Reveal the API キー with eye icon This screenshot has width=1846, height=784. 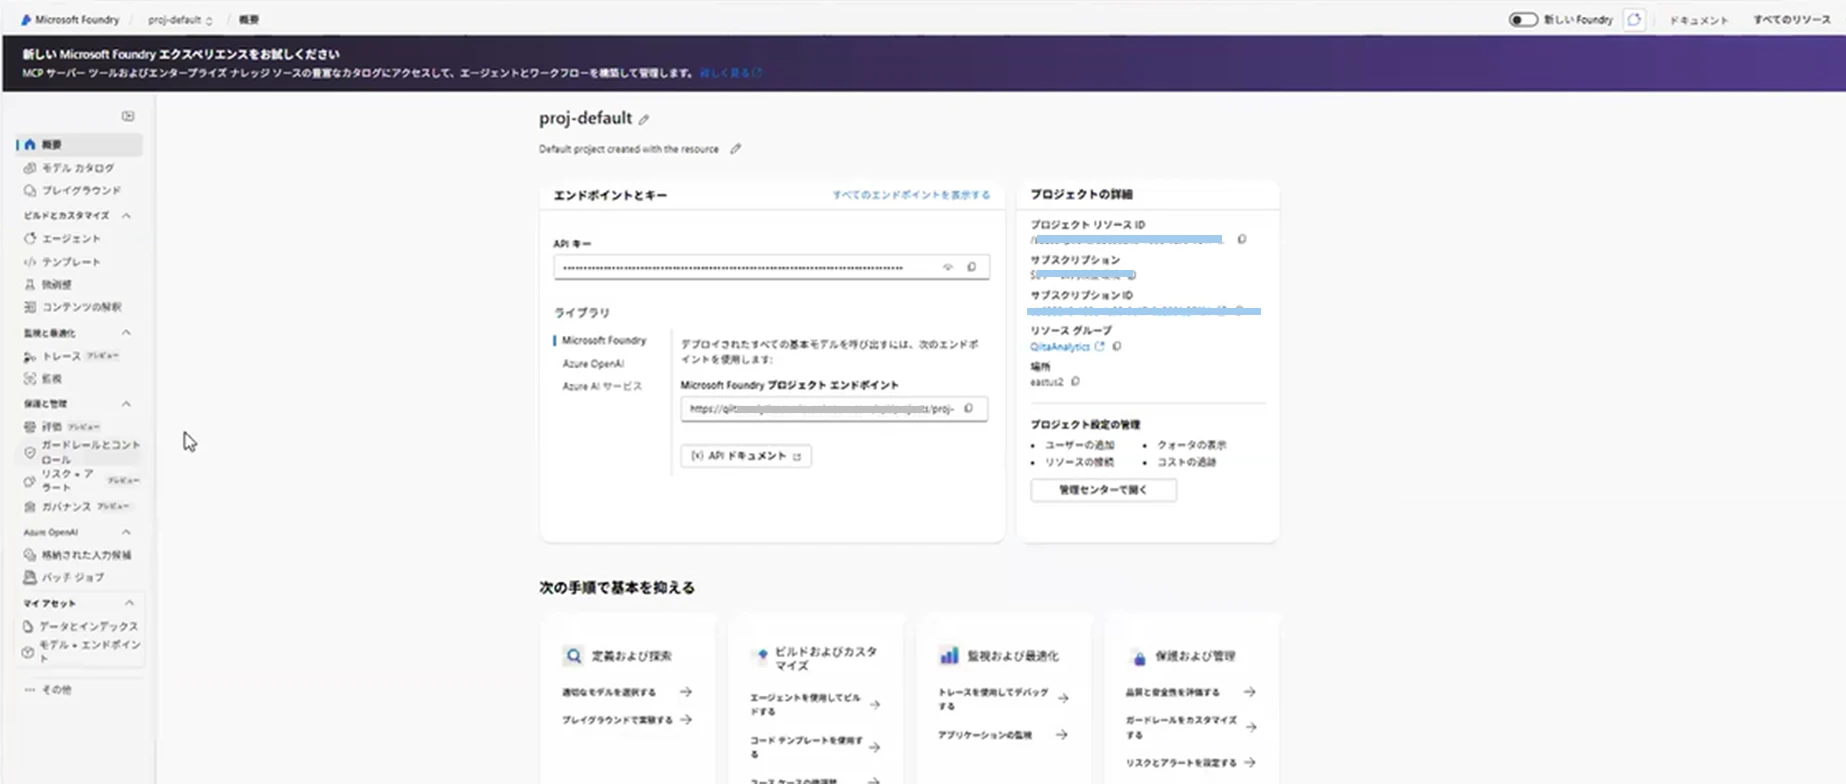click(x=948, y=267)
